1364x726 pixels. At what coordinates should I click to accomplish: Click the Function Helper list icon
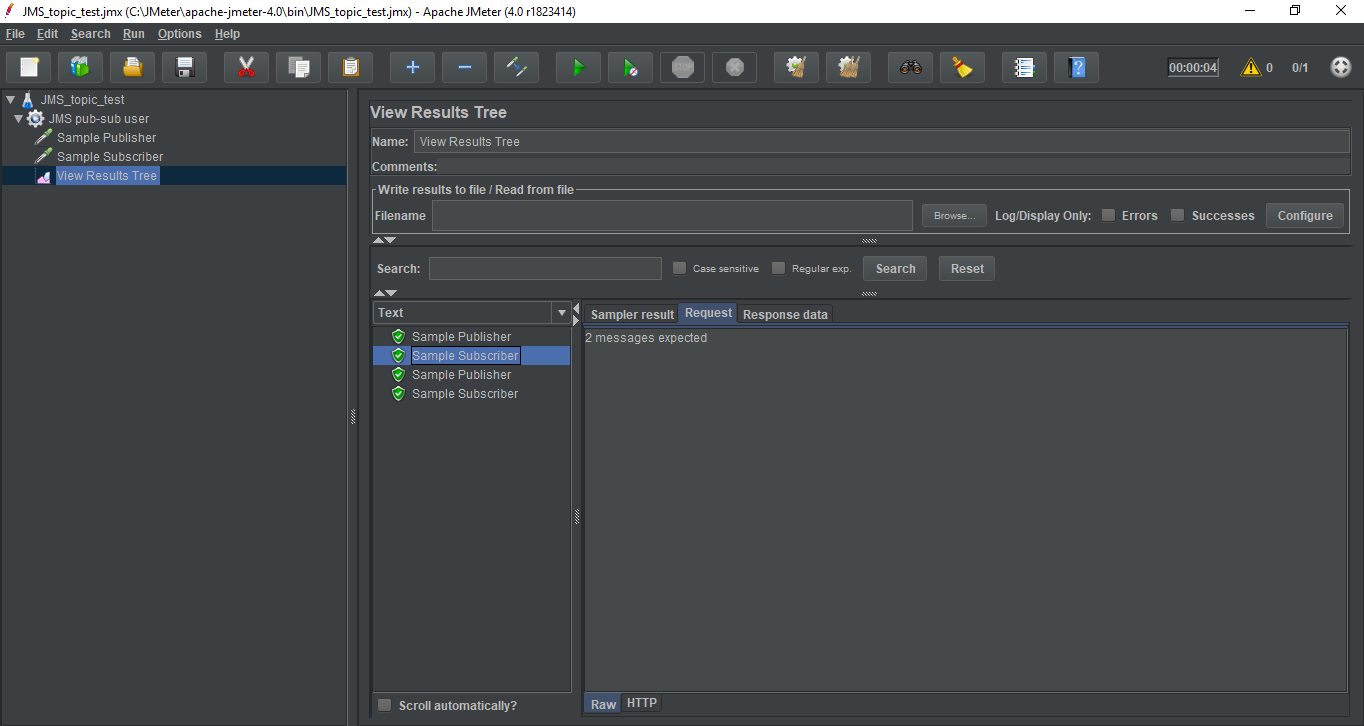[x=1024, y=68]
